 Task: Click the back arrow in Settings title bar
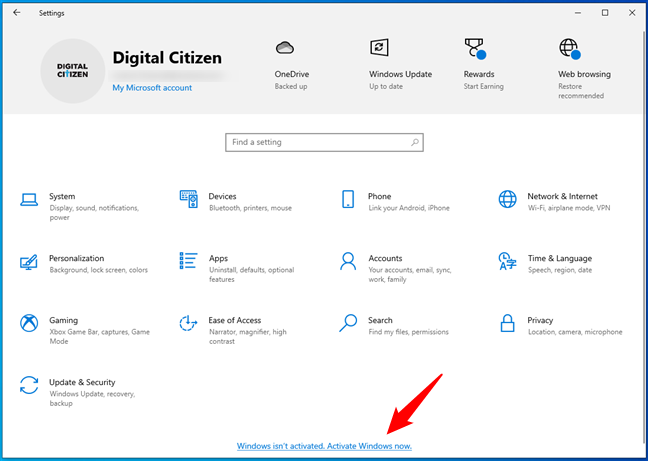(17, 13)
